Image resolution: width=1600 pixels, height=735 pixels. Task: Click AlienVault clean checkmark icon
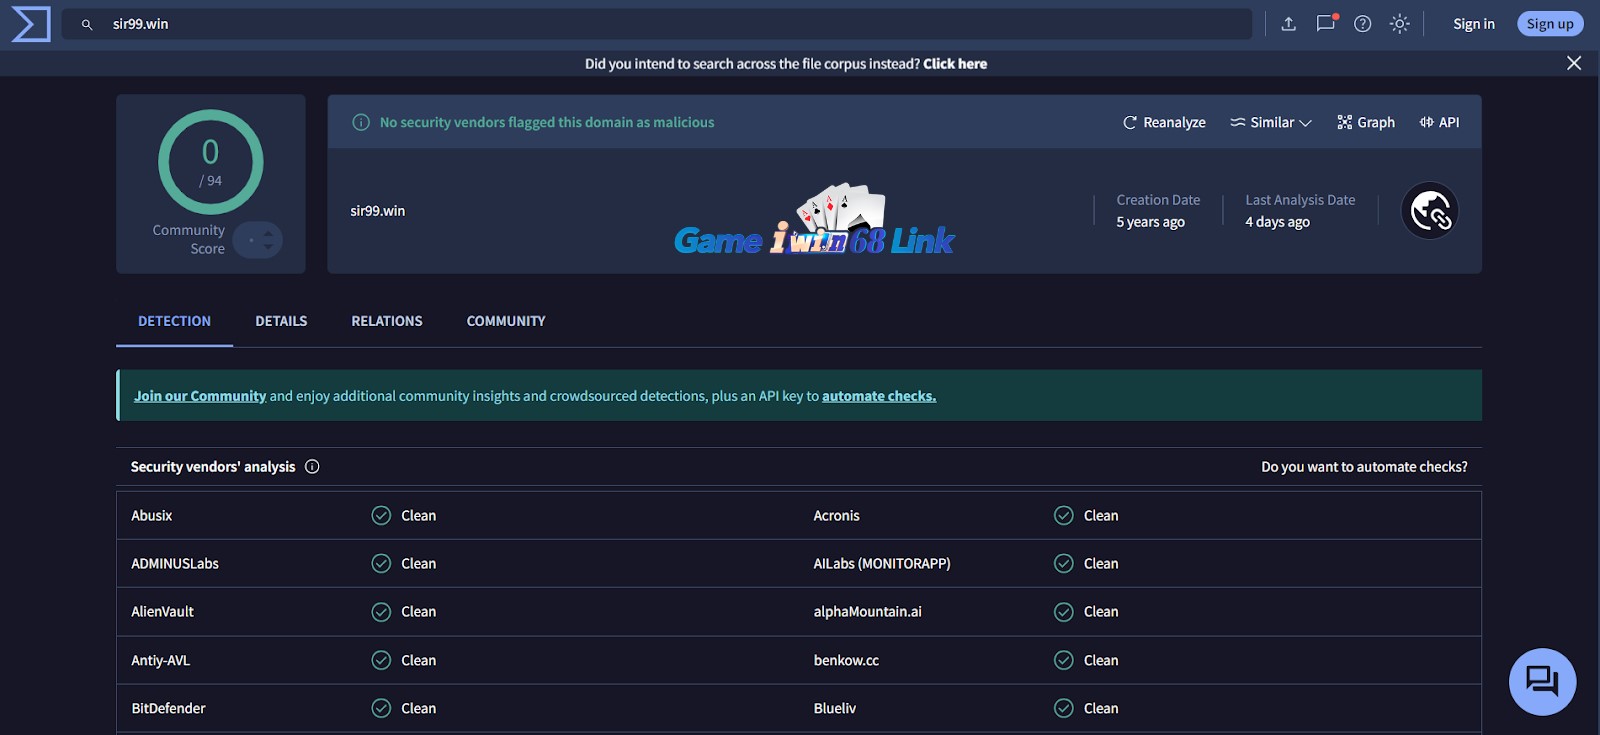(381, 612)
